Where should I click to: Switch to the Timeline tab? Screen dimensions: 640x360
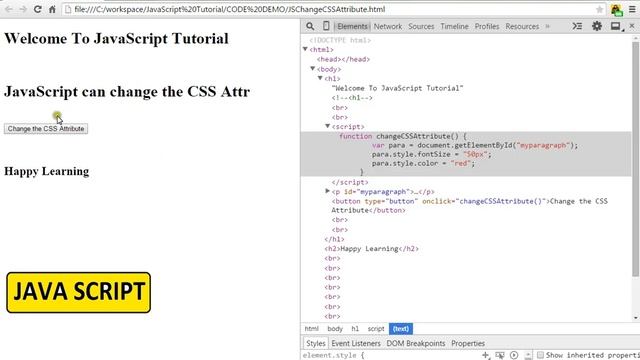[454, 26]
